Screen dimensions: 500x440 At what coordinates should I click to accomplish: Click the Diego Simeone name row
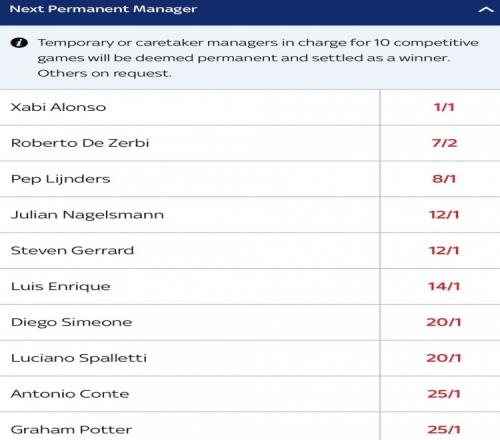190,322
